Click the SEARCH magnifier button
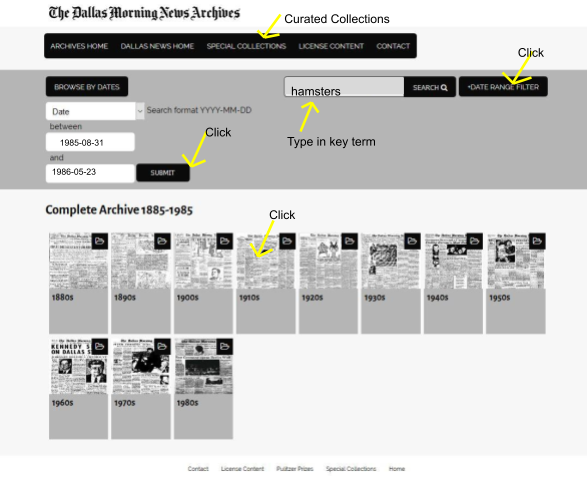 430,87
